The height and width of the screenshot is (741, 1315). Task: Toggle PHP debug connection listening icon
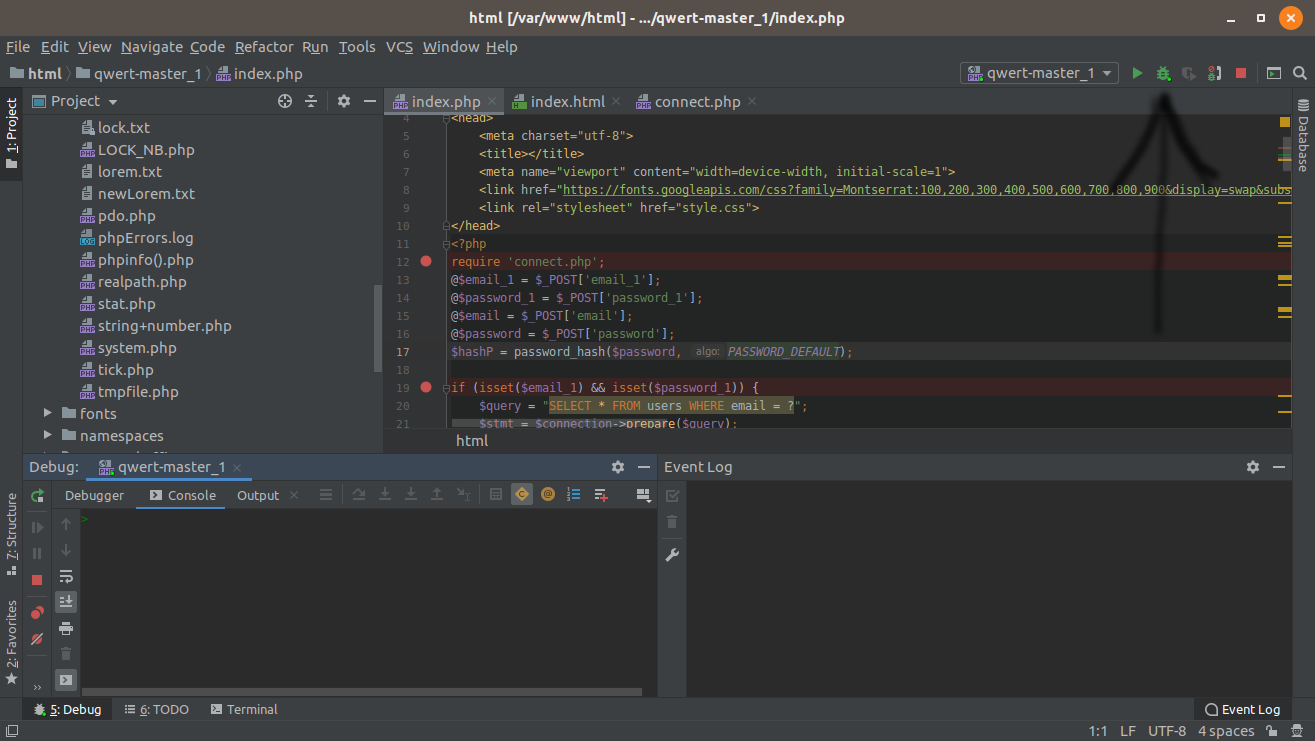pyautogui.click(x=1214, y=73)
